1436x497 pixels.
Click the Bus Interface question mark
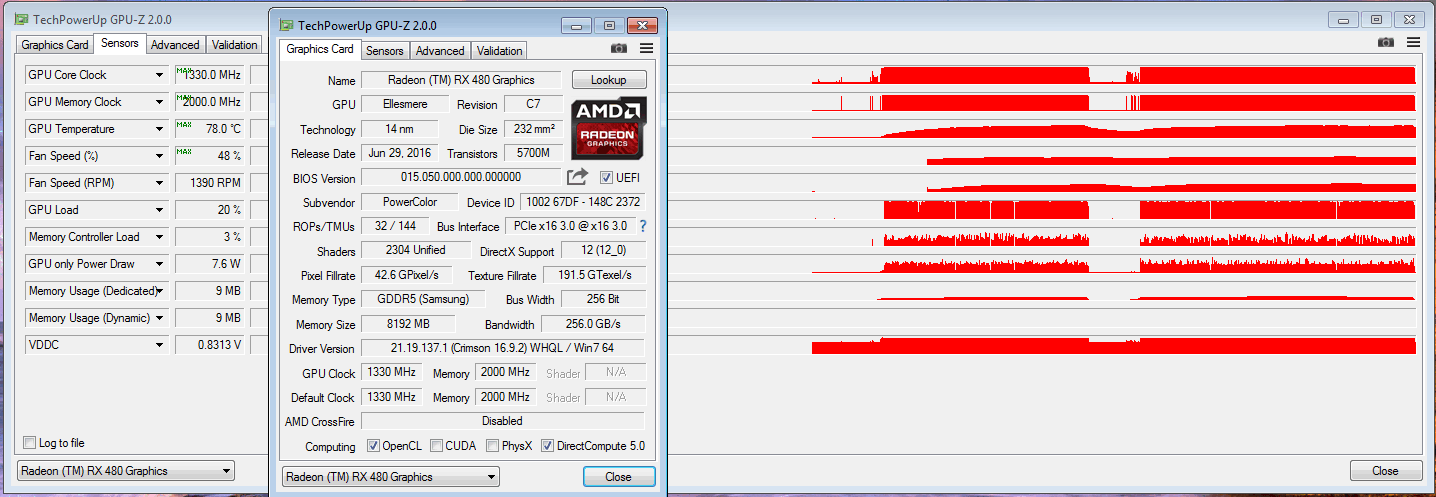[643, 226]
